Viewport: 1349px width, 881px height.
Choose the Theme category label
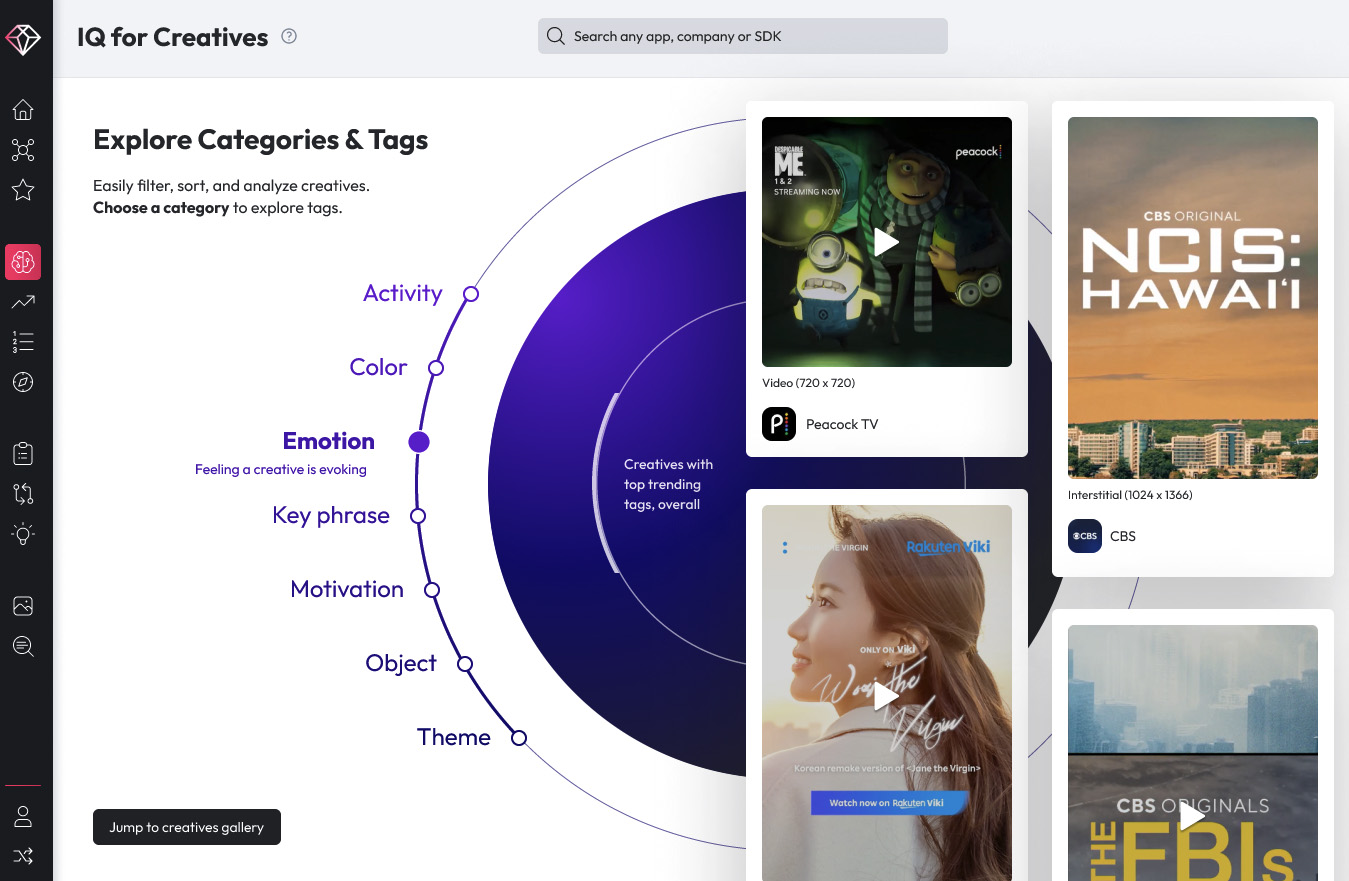tap(454, 737)
